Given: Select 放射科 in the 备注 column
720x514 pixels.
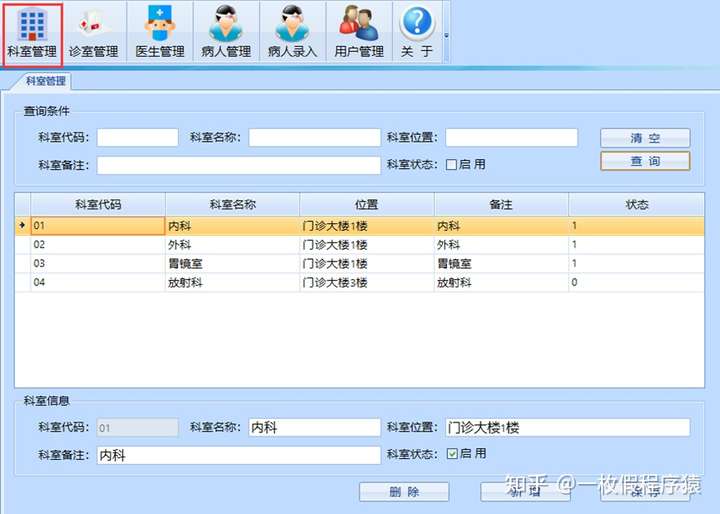Looking at the screenshot, I should [x=501, y=282].
